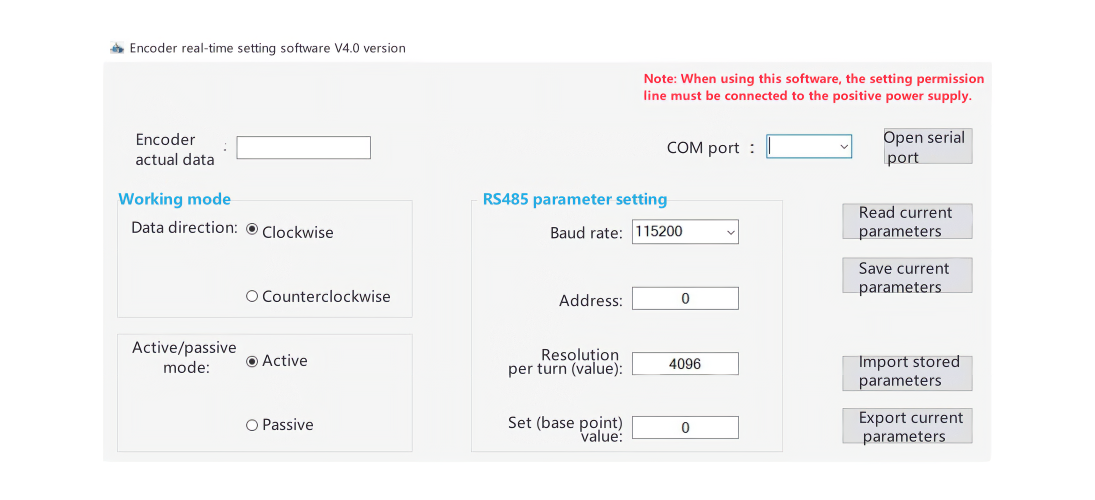Image resolution: width=1095 pixels, height=500 pixels.
Task: Expand the COM port dropdown
Action: tap(809, 147)
